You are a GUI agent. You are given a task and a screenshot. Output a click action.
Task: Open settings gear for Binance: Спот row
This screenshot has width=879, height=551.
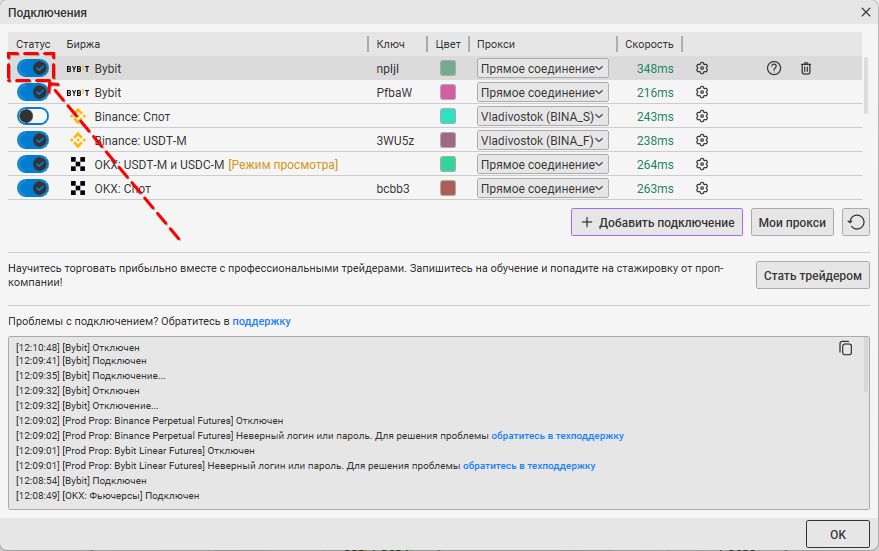702,116
